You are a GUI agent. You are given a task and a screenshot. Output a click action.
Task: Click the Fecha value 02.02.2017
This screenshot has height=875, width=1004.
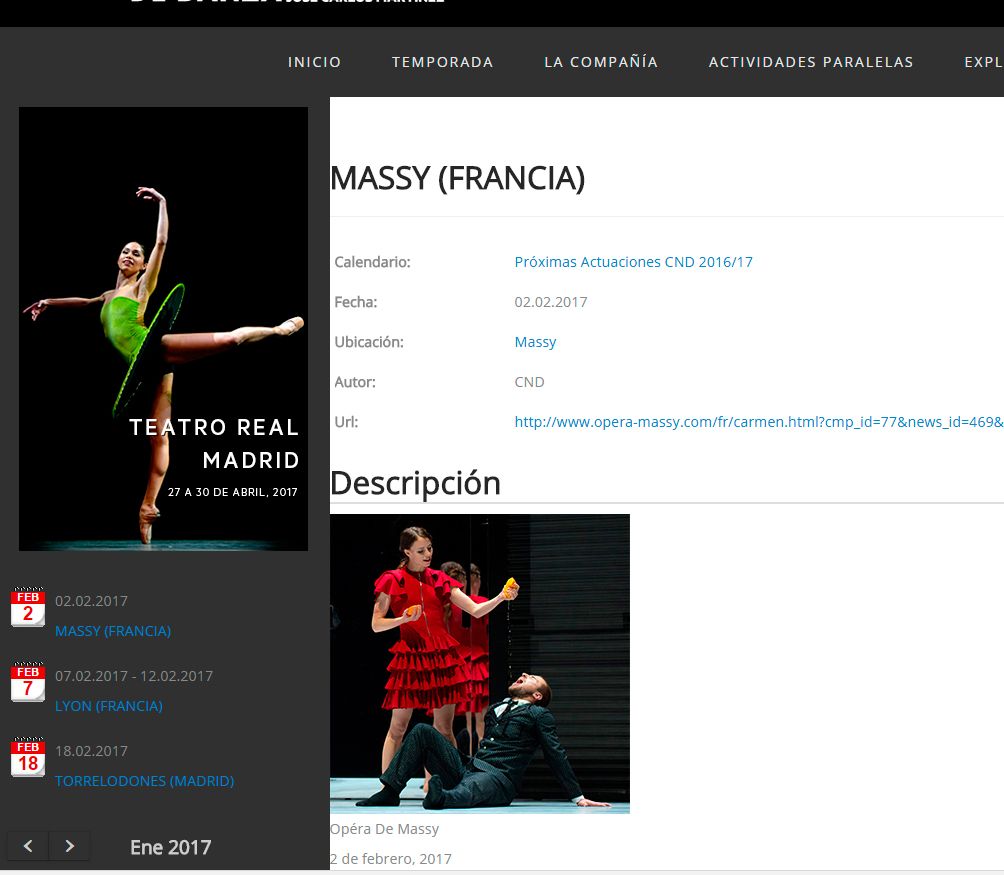pos(551,302)
